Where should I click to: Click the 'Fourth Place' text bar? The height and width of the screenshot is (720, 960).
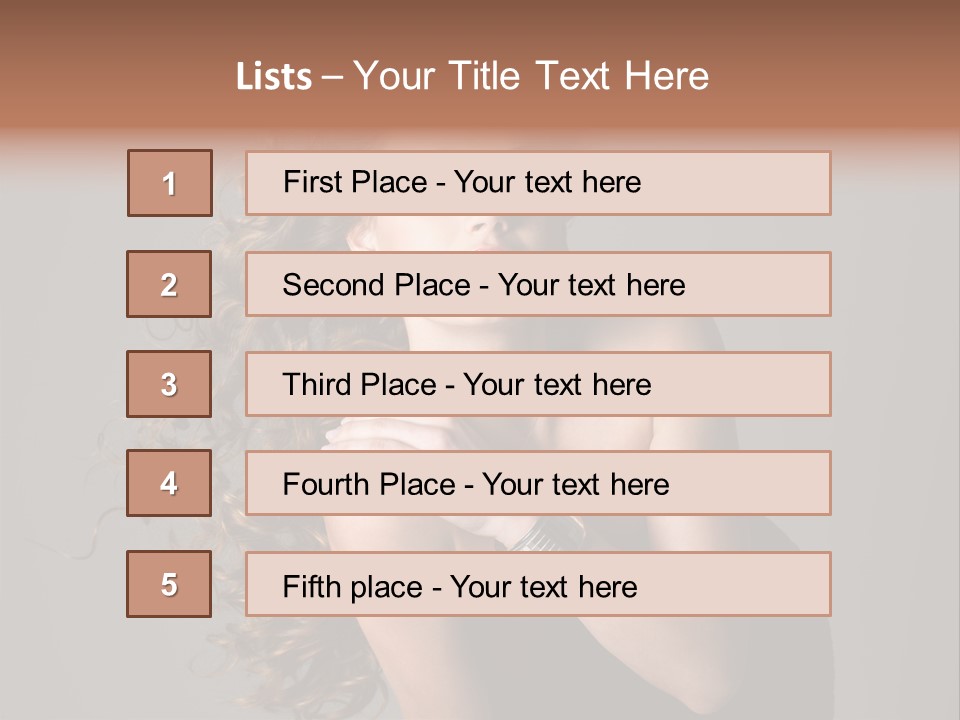[538, 484]
